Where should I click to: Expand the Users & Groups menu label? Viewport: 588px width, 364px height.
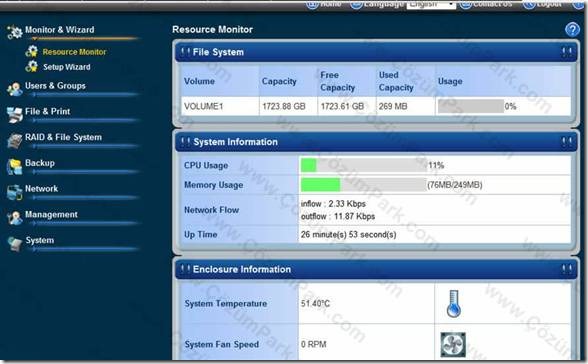click(55, 86)
